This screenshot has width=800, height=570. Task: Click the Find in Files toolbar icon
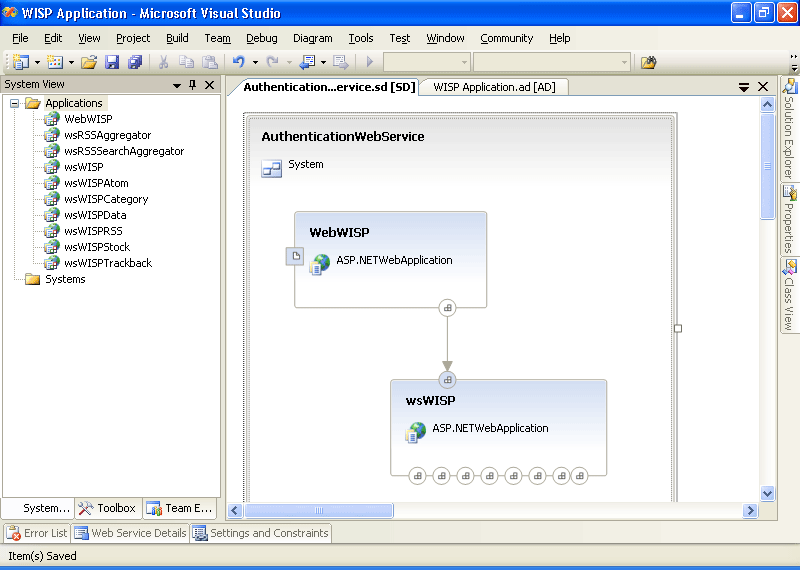point(649,62)
